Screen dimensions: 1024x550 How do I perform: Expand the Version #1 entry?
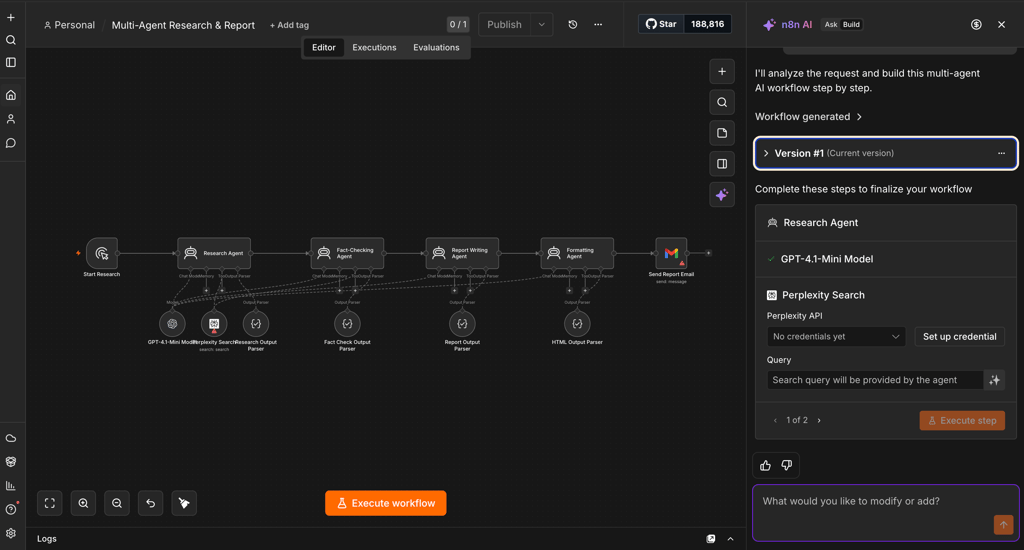click(x=766, y=153)
